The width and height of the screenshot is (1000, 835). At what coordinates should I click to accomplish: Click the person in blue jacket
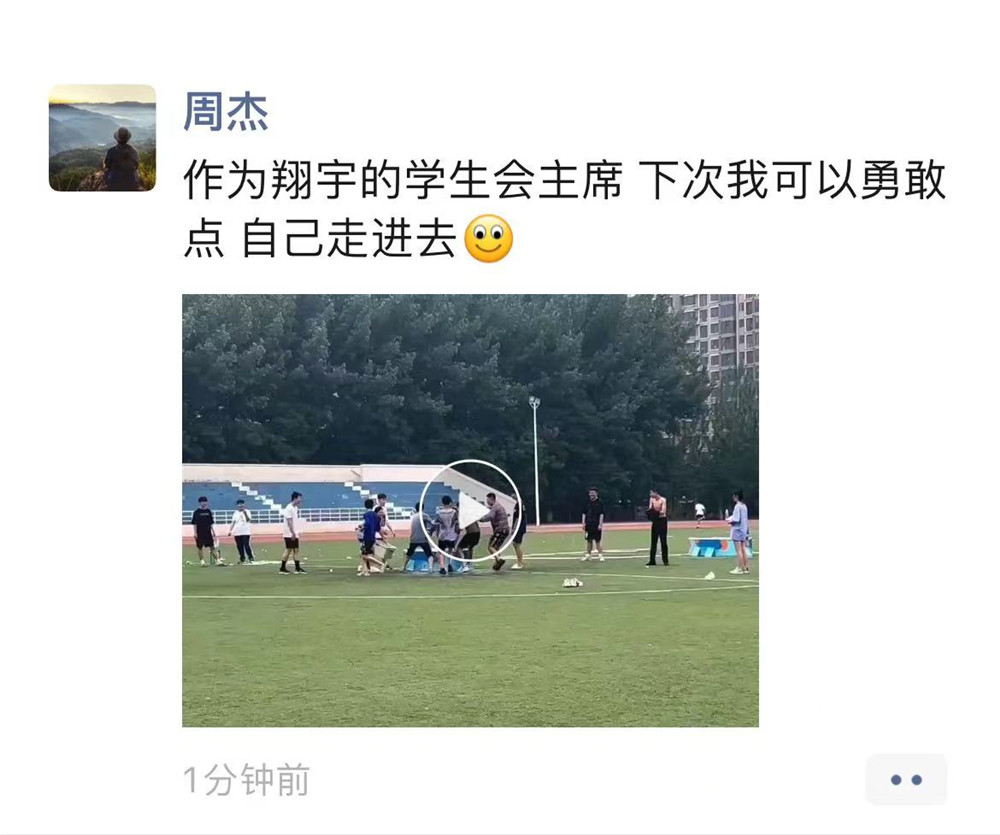pos(369,535)
